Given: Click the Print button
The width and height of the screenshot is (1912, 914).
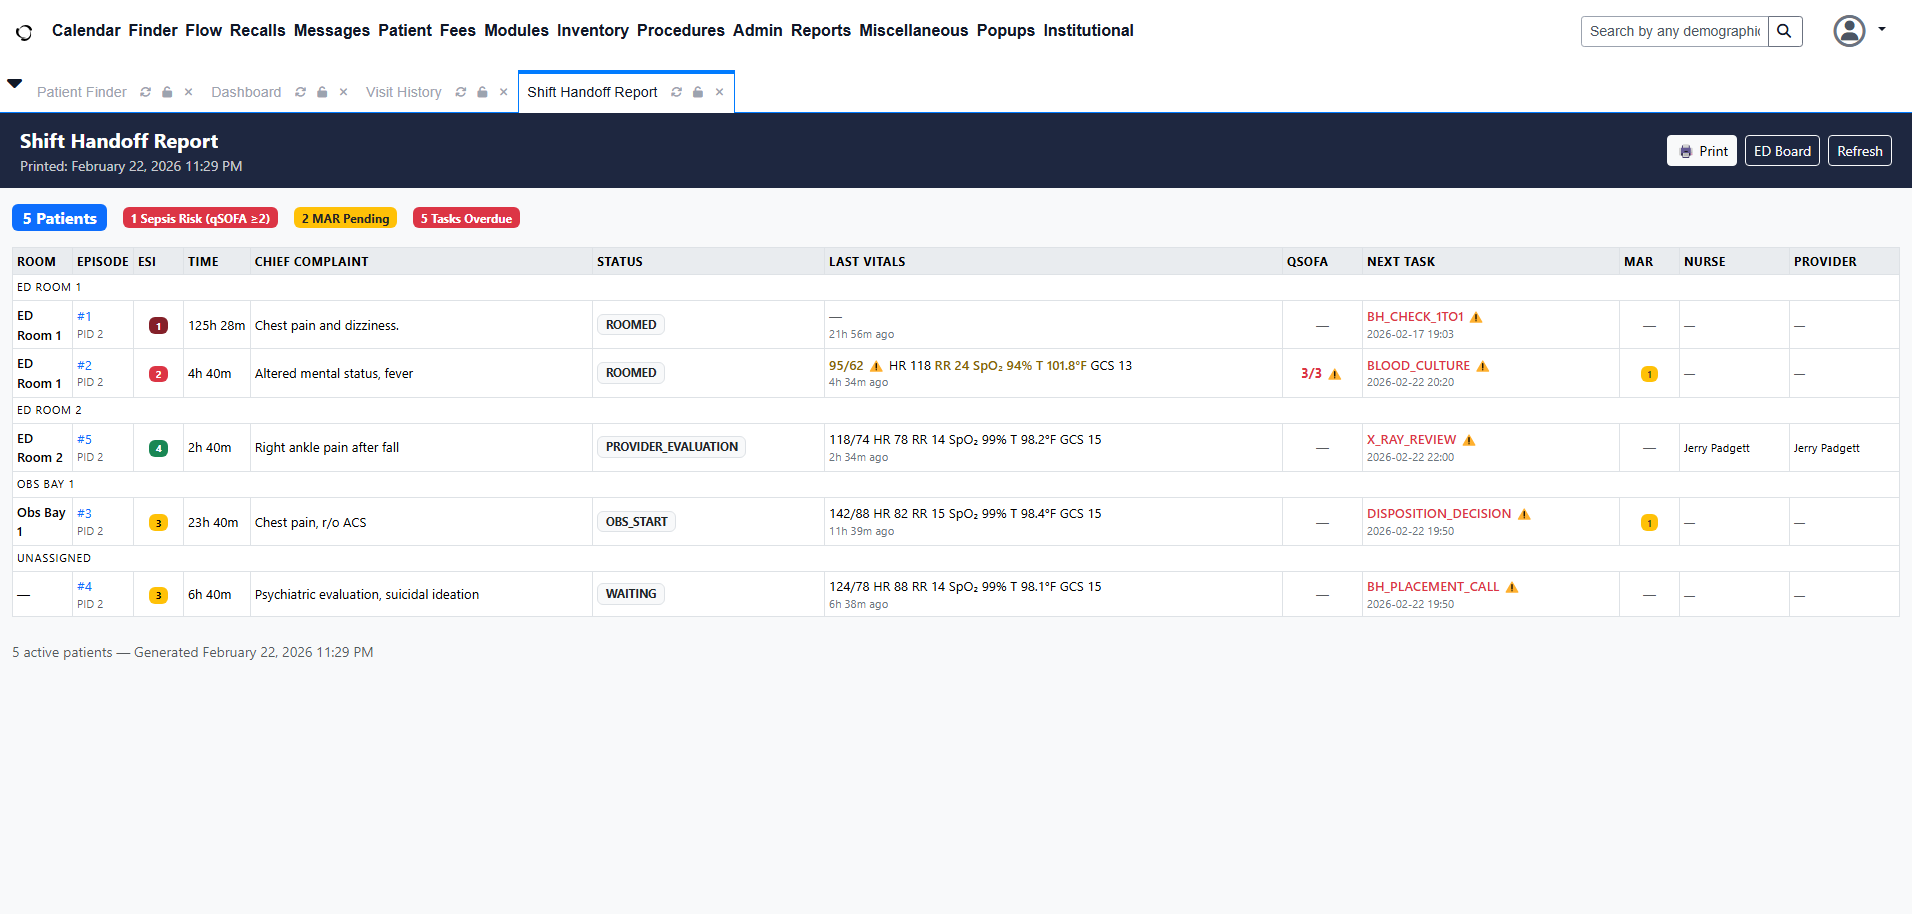Looking at the screenshot, I should (1701, 151).
